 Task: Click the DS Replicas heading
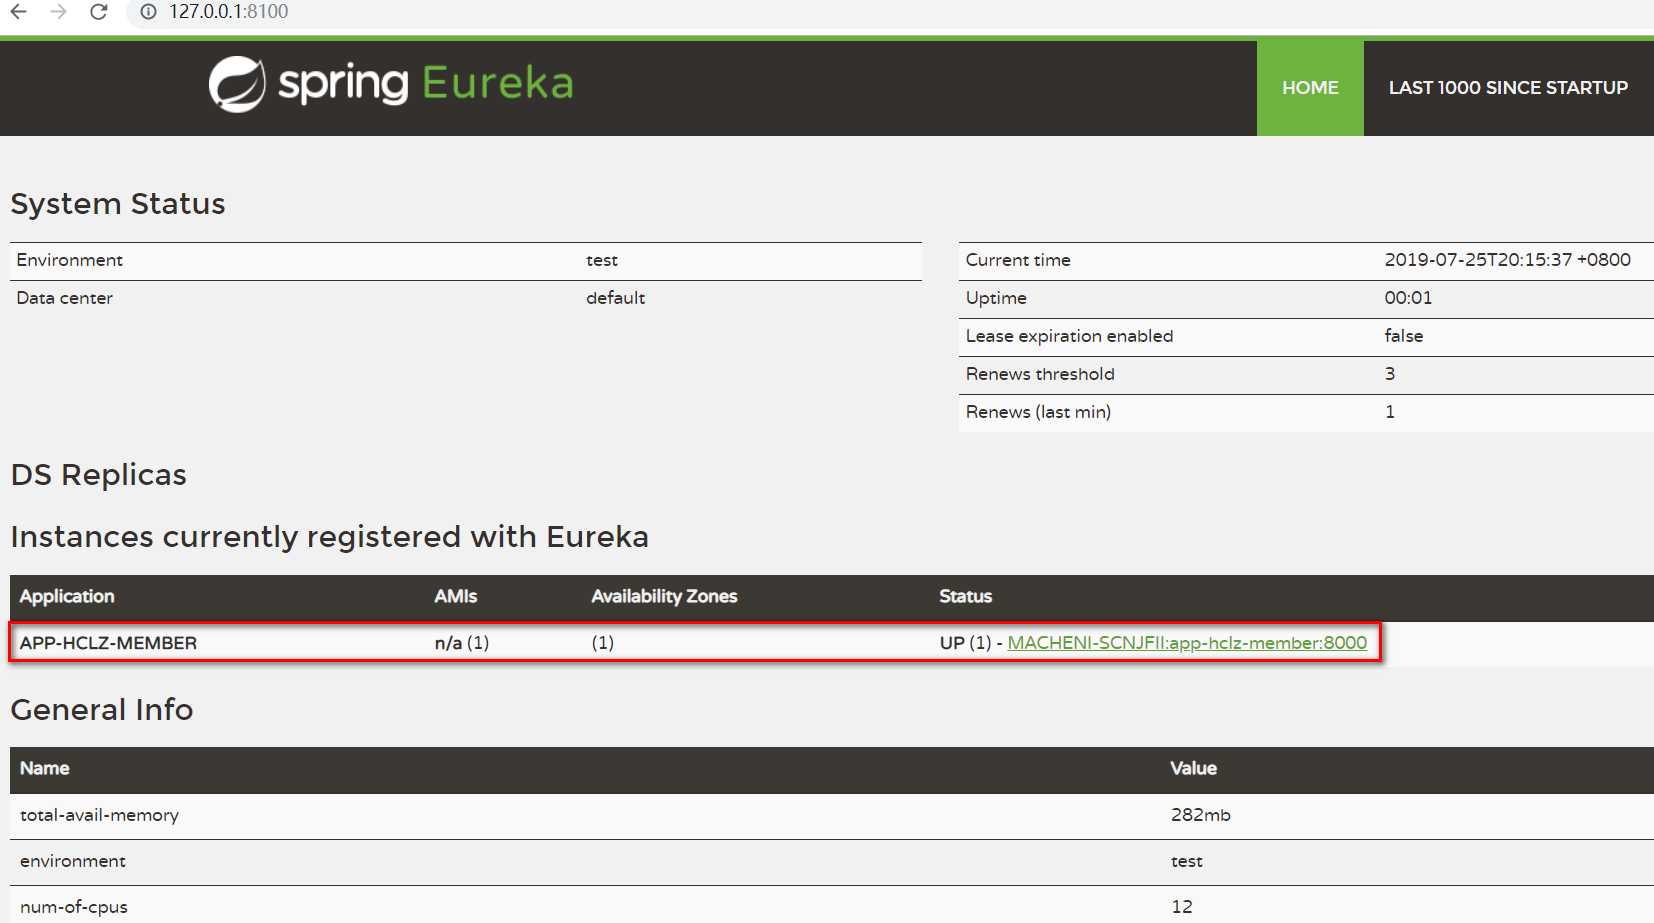98,475
